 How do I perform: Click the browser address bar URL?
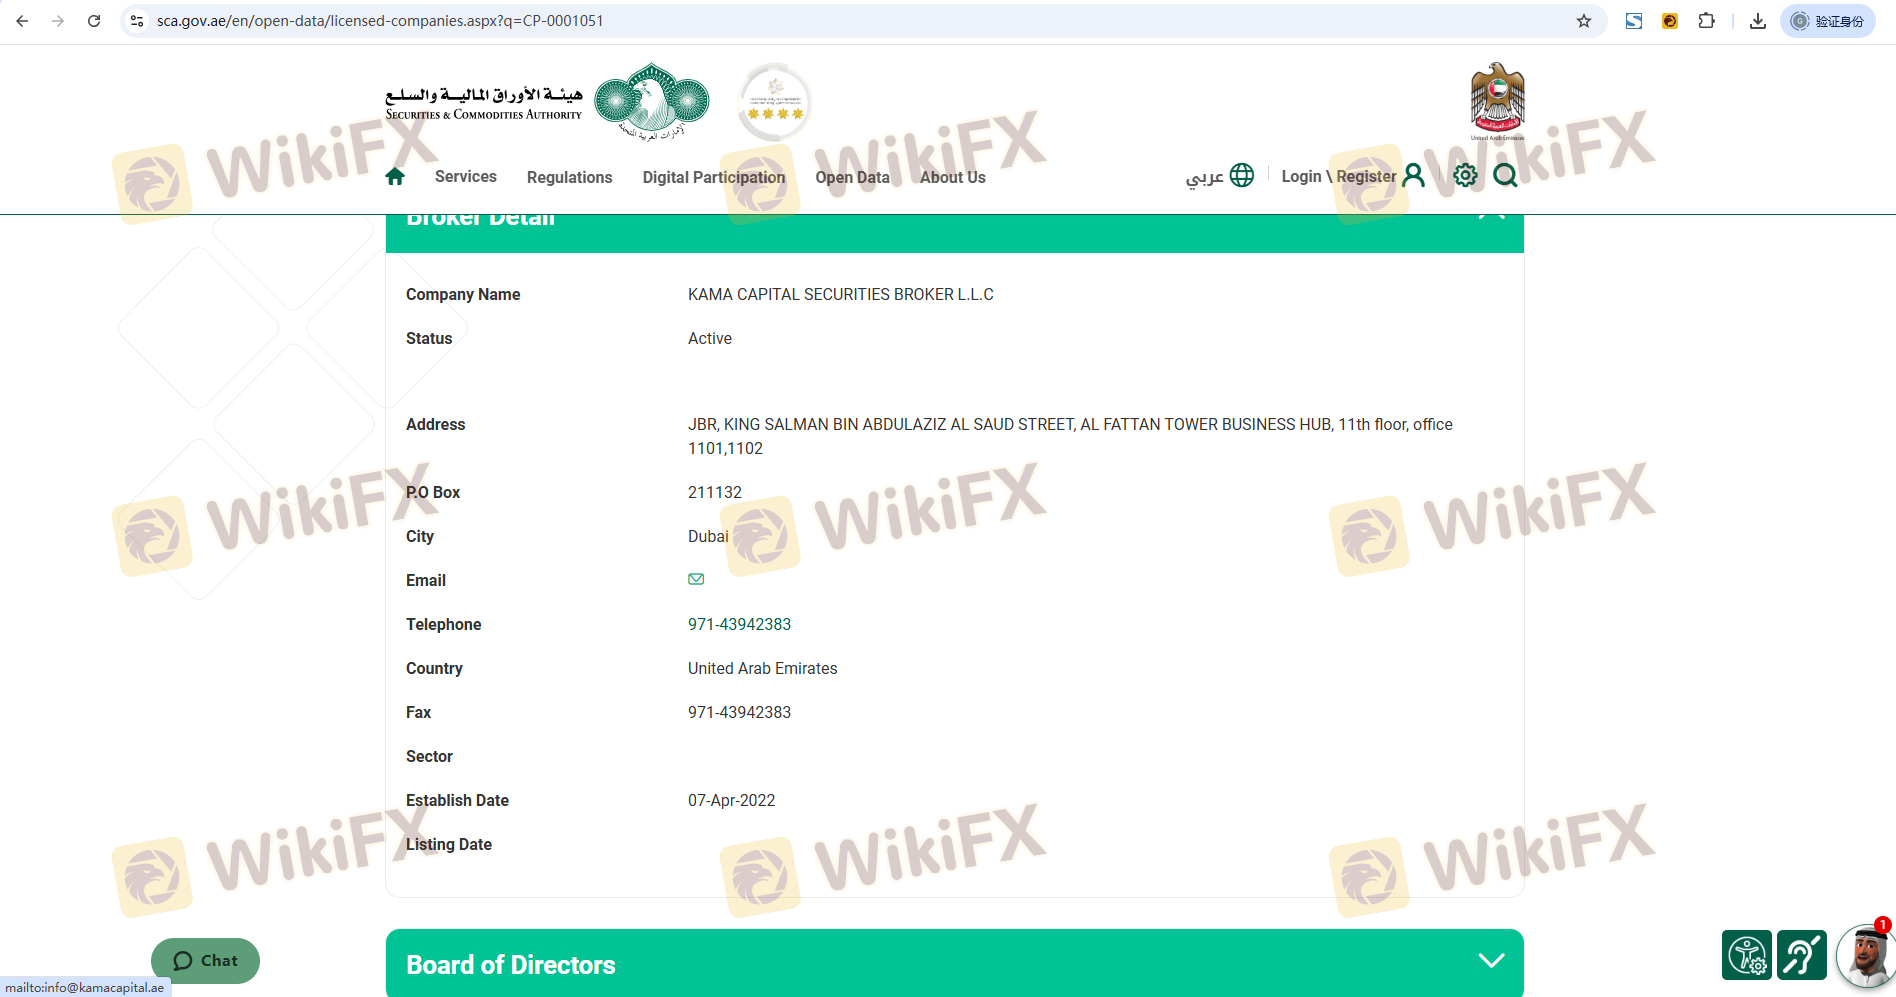point(380,21)
